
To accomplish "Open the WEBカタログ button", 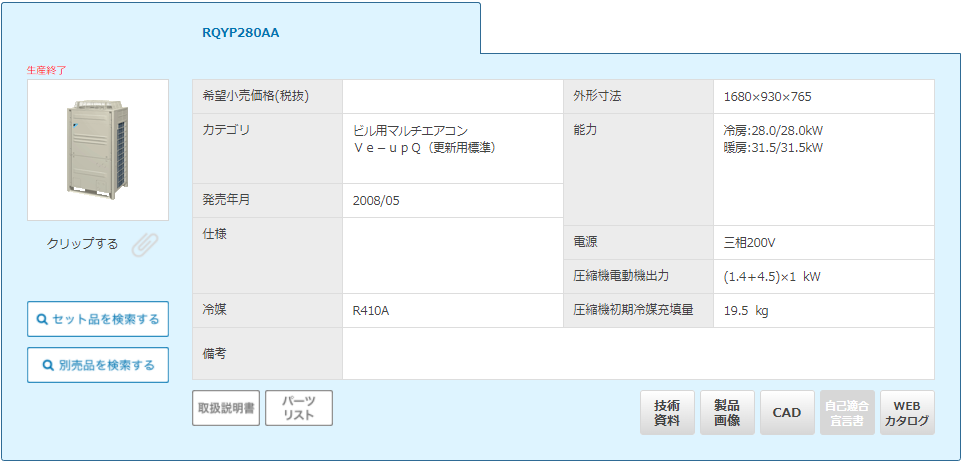I will [908, 413].
